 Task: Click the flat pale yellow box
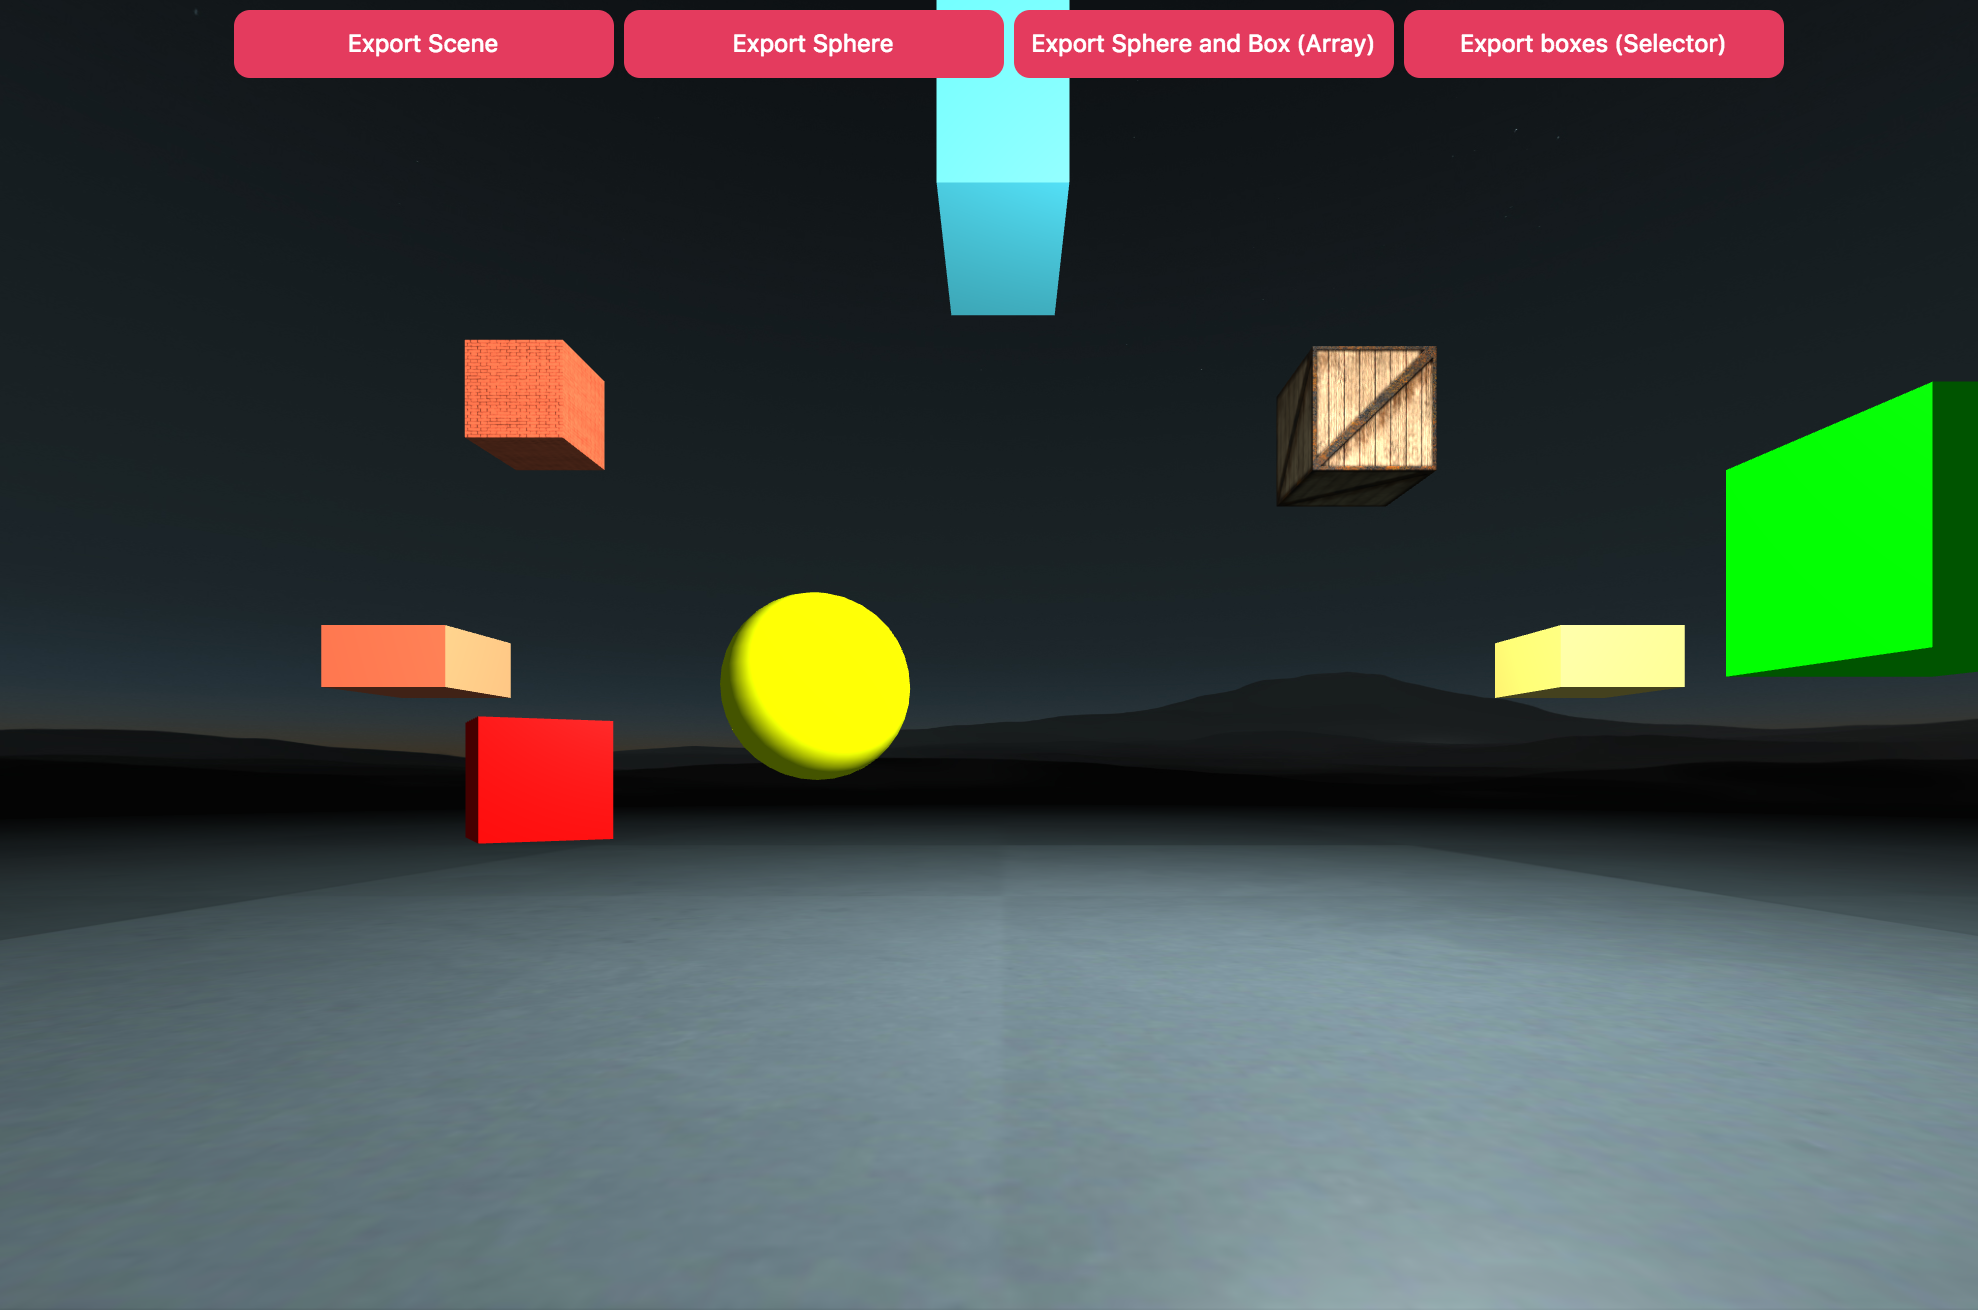tap(1590, 660)
